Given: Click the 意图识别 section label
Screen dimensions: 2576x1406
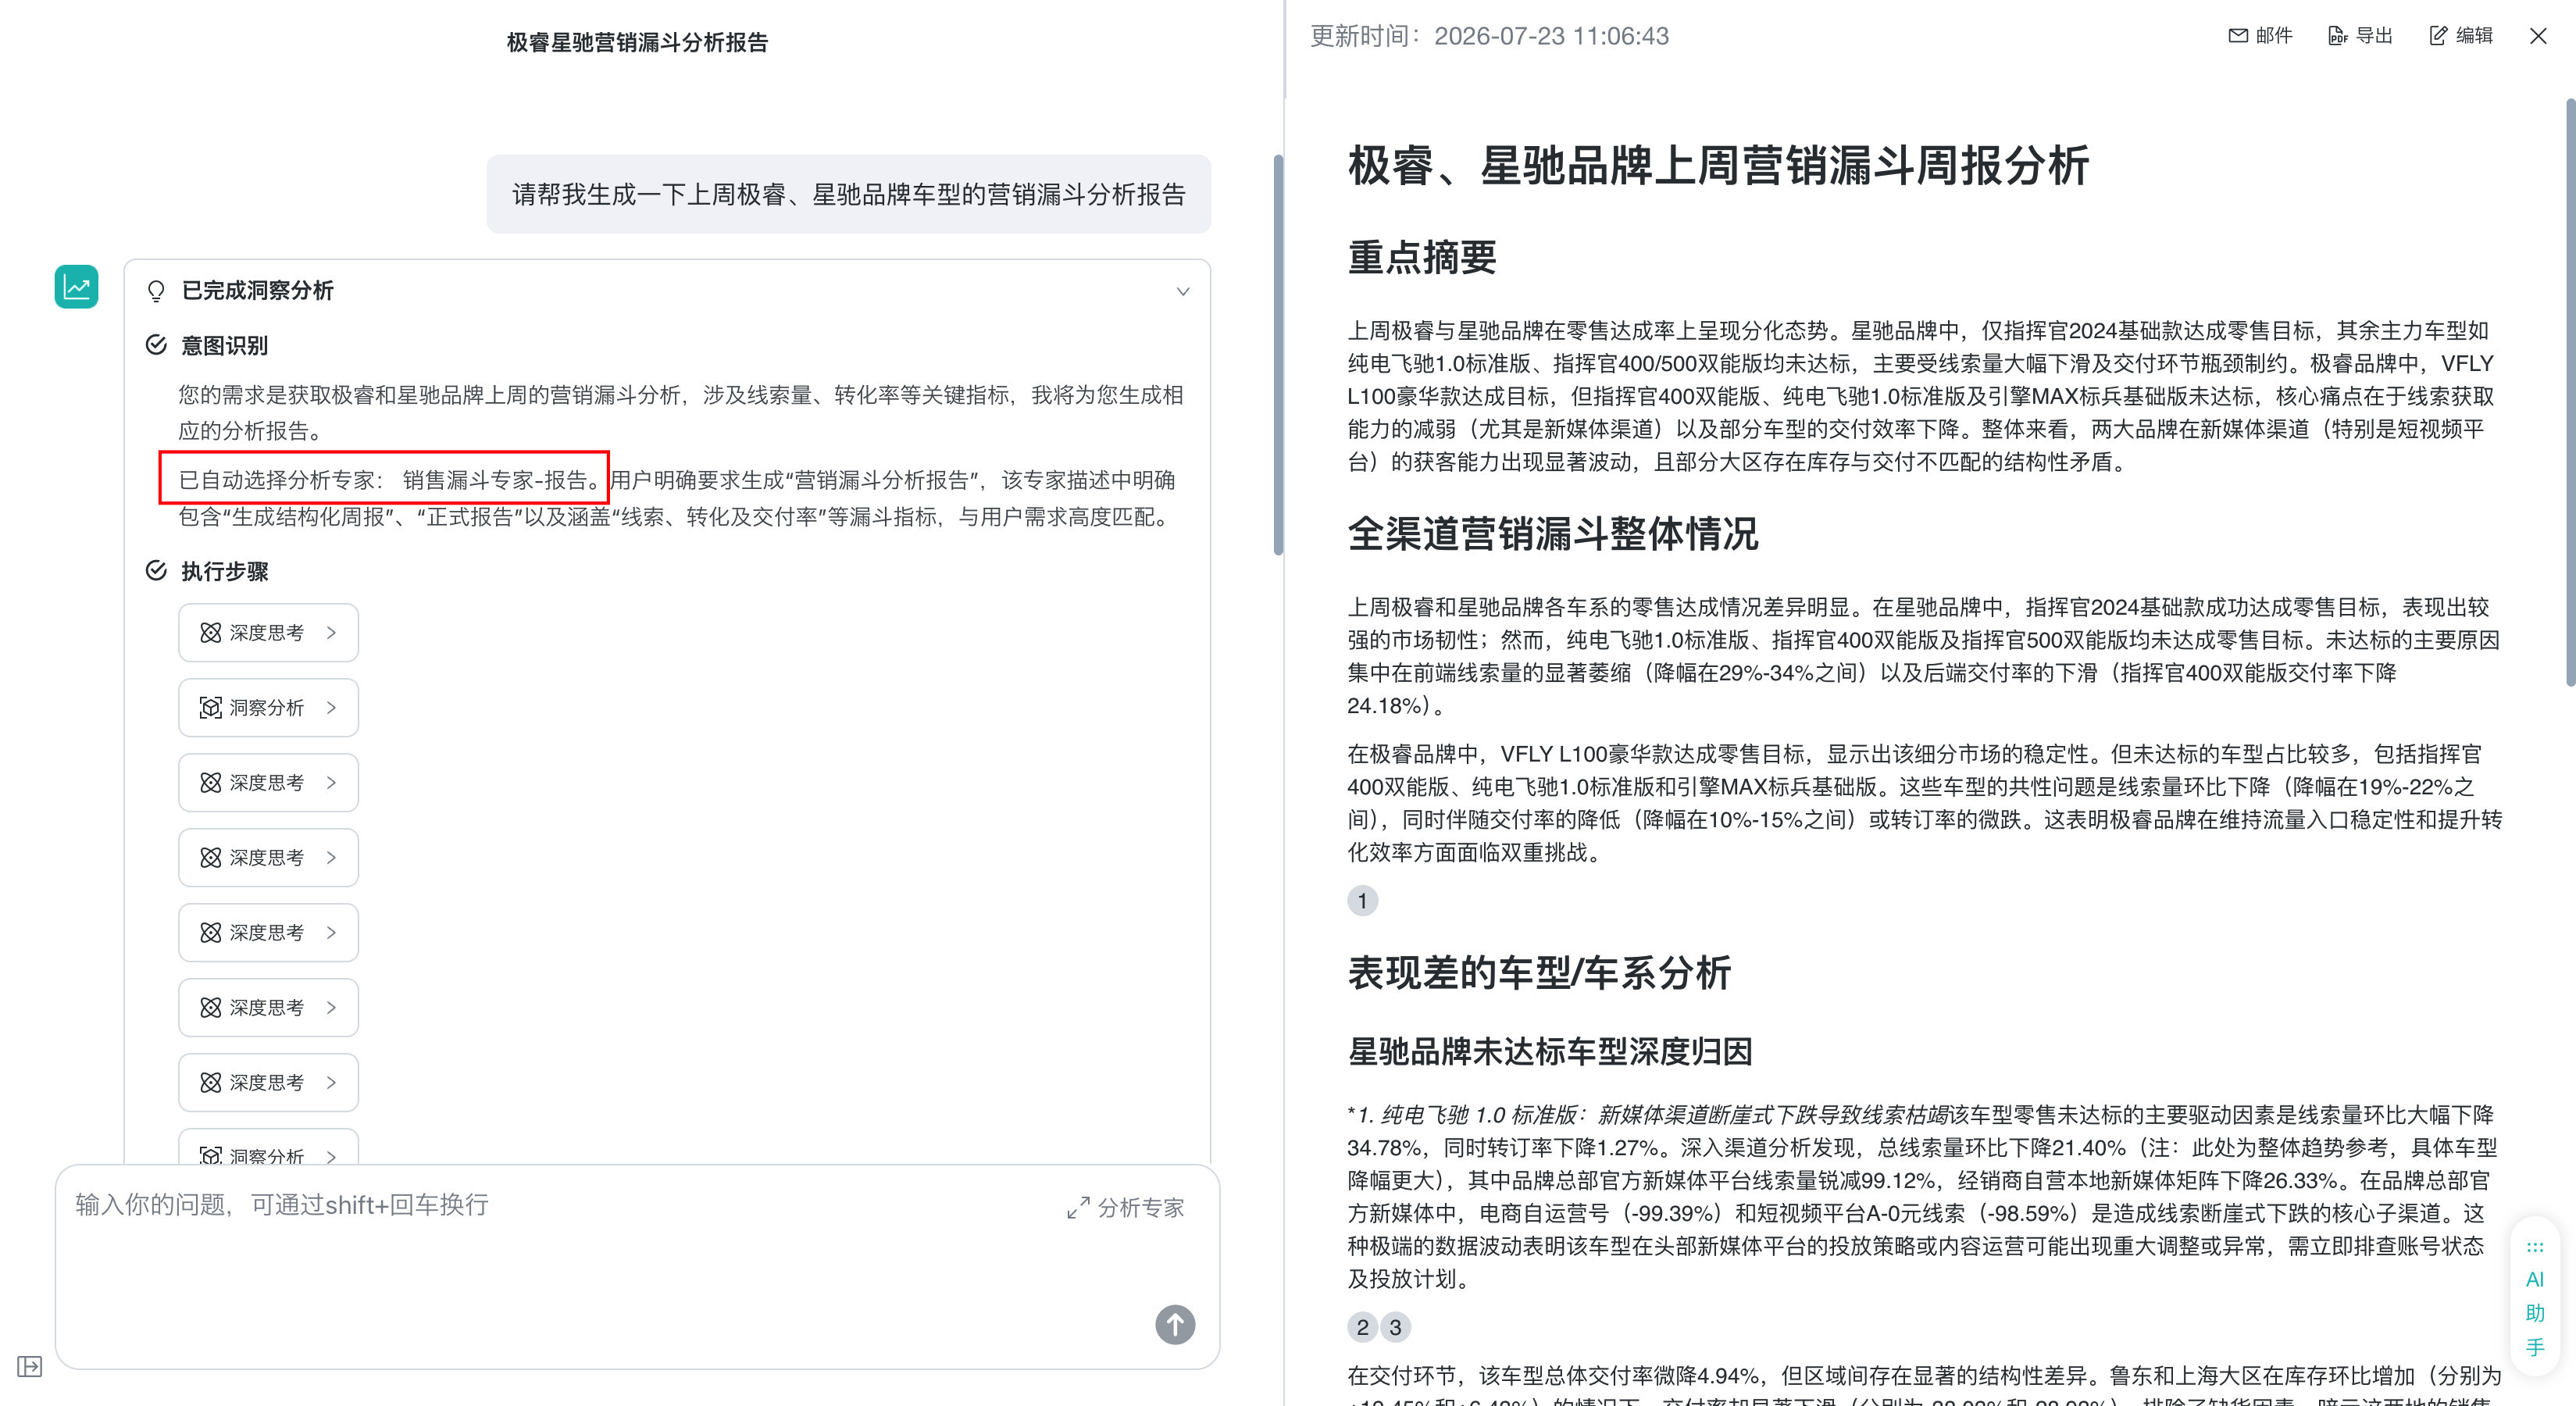Looking at the screenshot, I should [x=224, y=346].
